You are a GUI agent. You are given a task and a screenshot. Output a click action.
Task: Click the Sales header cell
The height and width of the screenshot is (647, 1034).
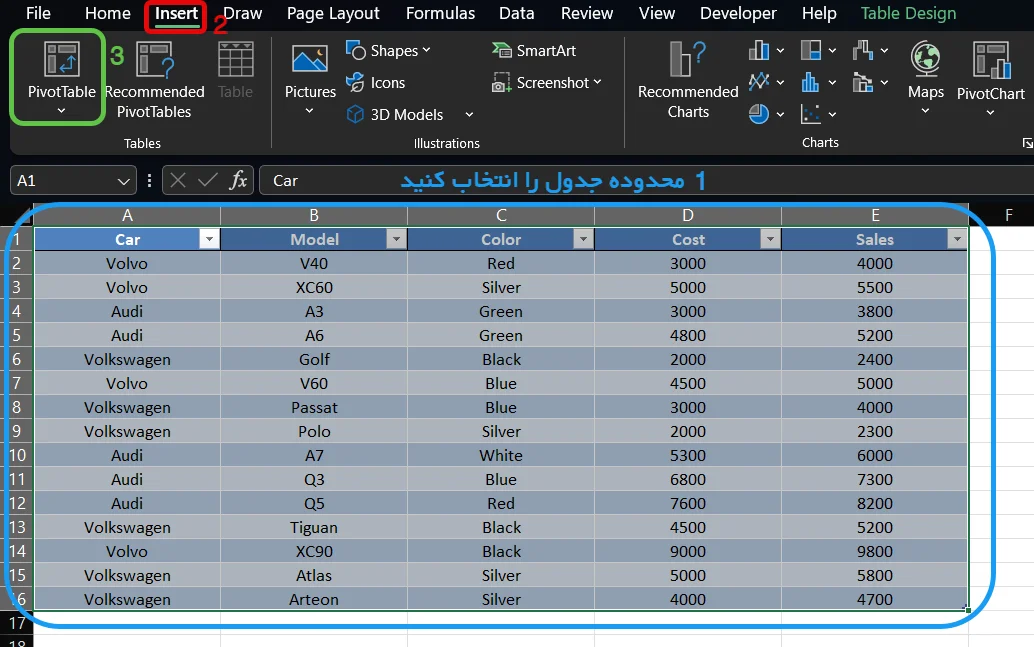click(874, 239)
